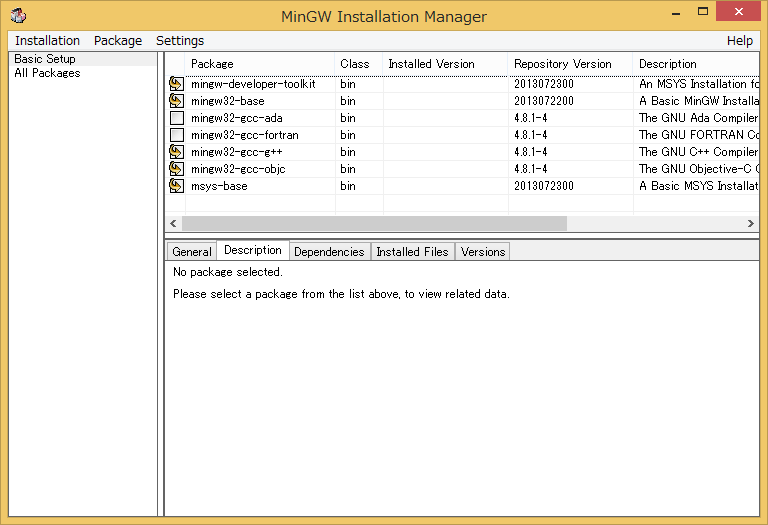The image size is (768, 525).
Task: Switch to the Description tab
Action: (x=253, y=250)
